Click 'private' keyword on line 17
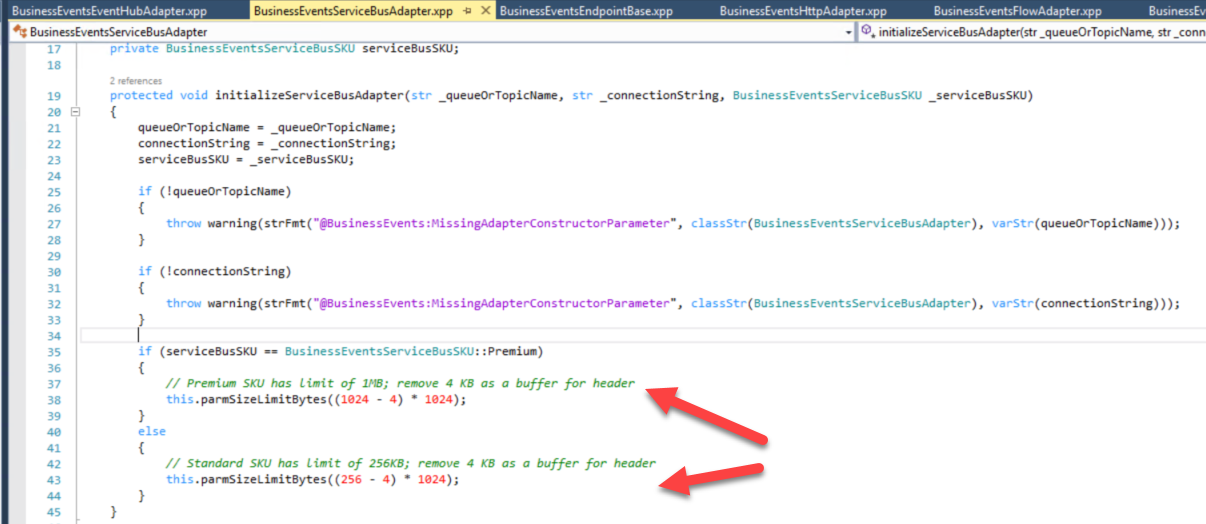The width and height of the screenshot is (1206, 524). [x=134, y=48]
